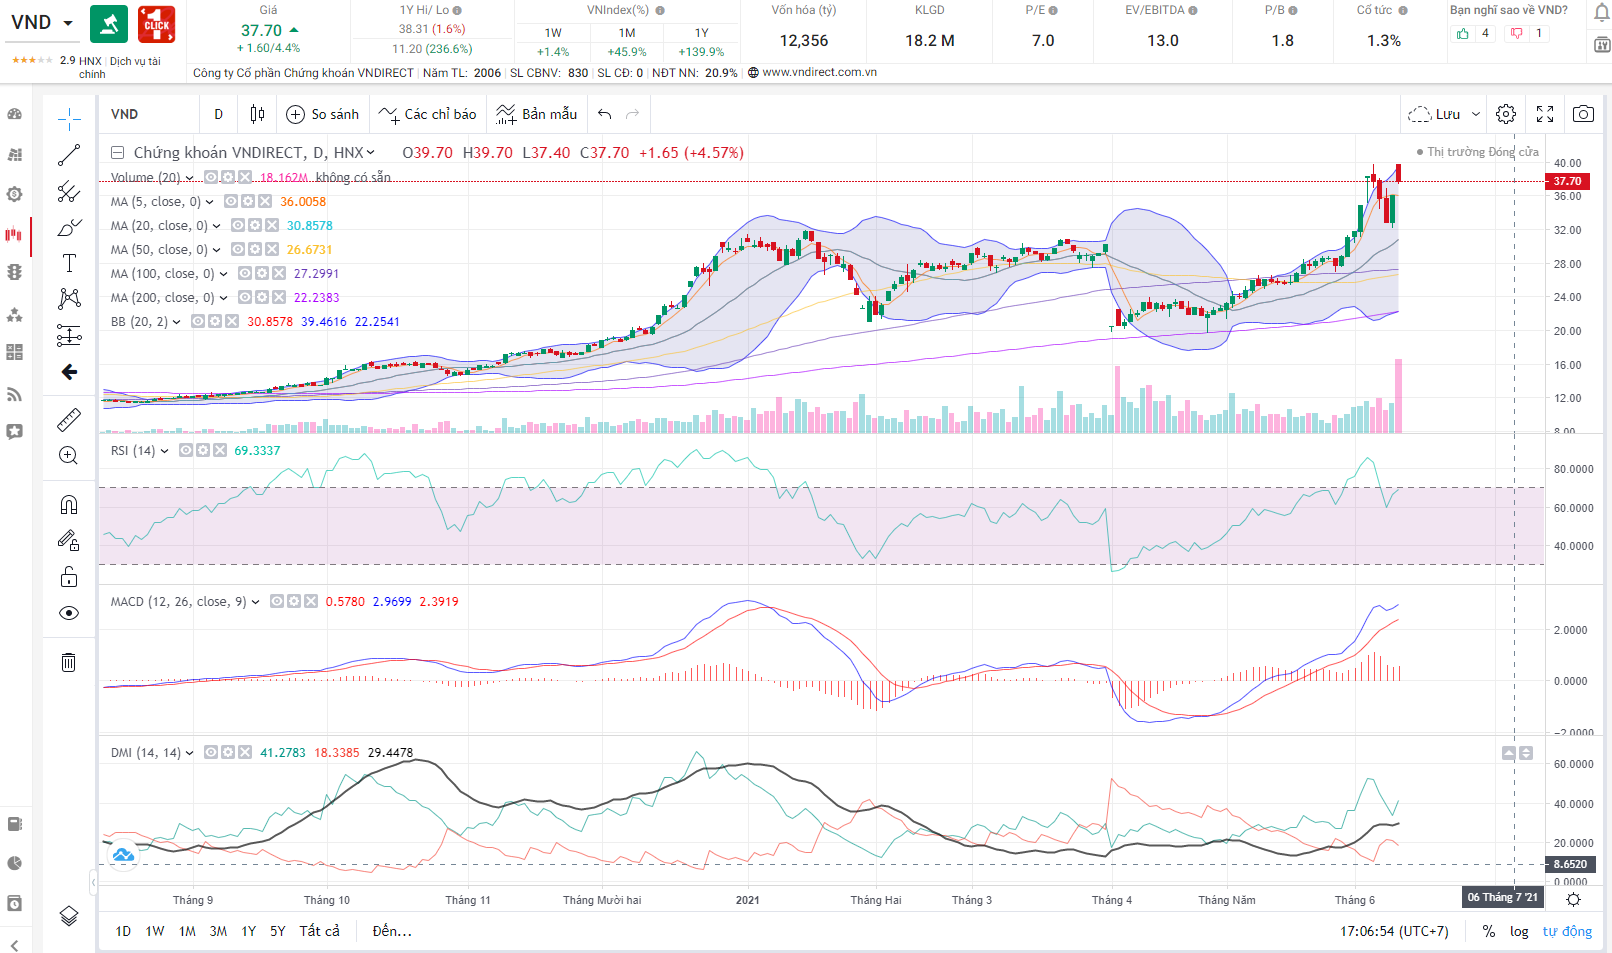Enter fullscreen chart mode
The height and width of the screenshot is (953, 1612).
pos(1545,114)
